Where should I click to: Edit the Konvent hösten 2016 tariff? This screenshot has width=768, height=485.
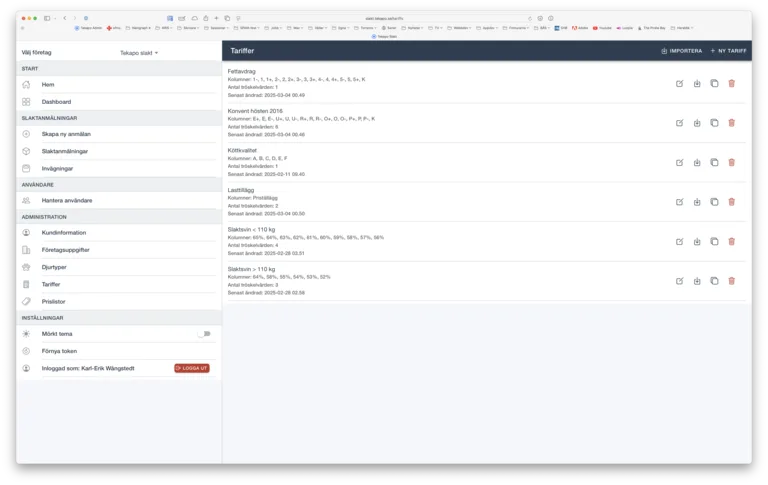pyautogui.click(x=679, y=123)
